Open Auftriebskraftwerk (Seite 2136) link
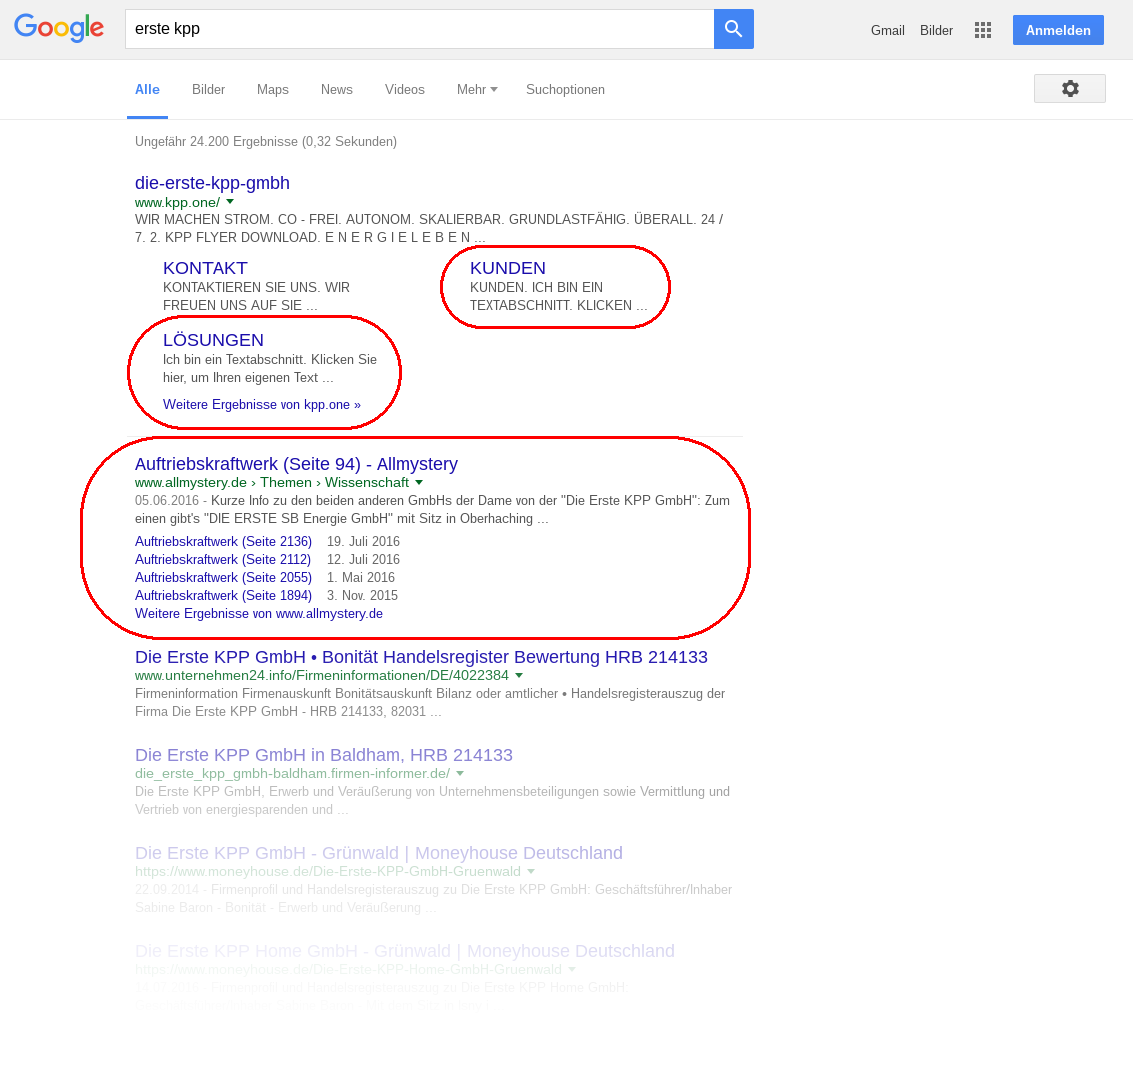The height and width of the screenshot is (1091, 1133). pos(223,541)
